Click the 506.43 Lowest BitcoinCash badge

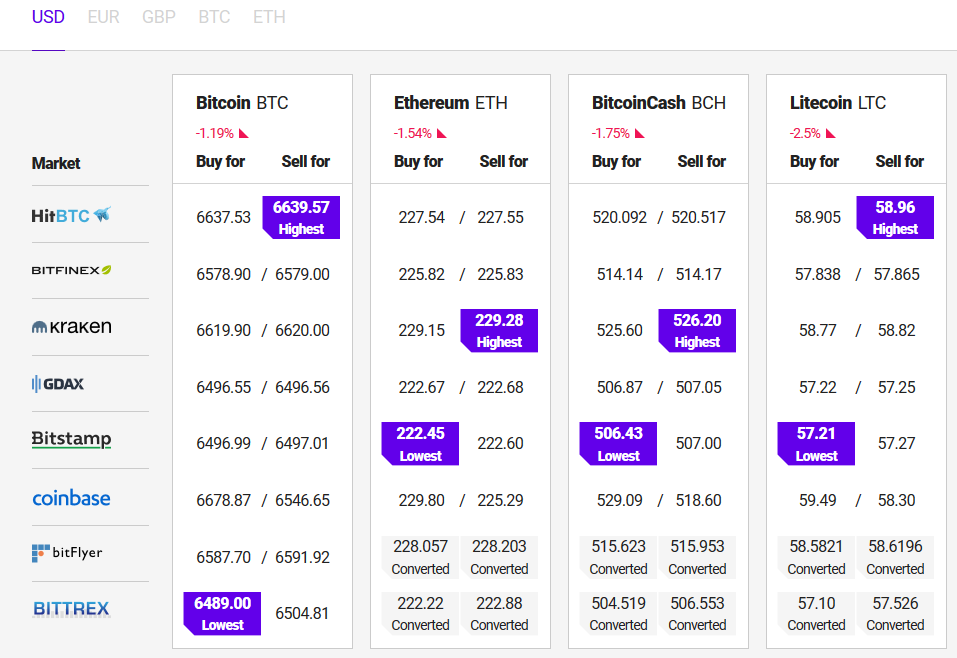[x=618, y=444]
